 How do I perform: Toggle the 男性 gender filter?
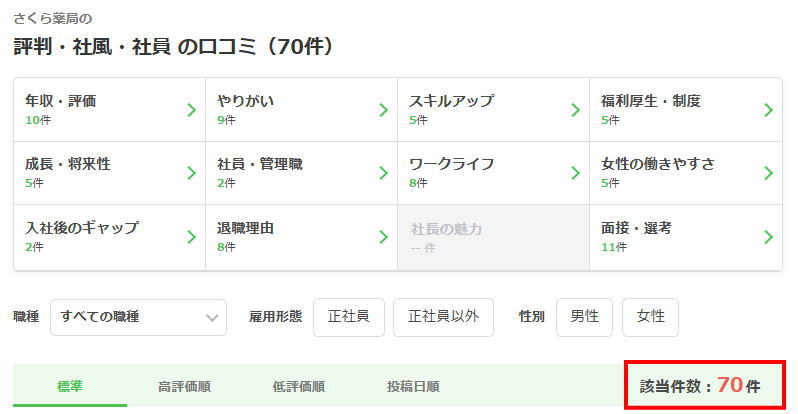[x=584, y=317]
